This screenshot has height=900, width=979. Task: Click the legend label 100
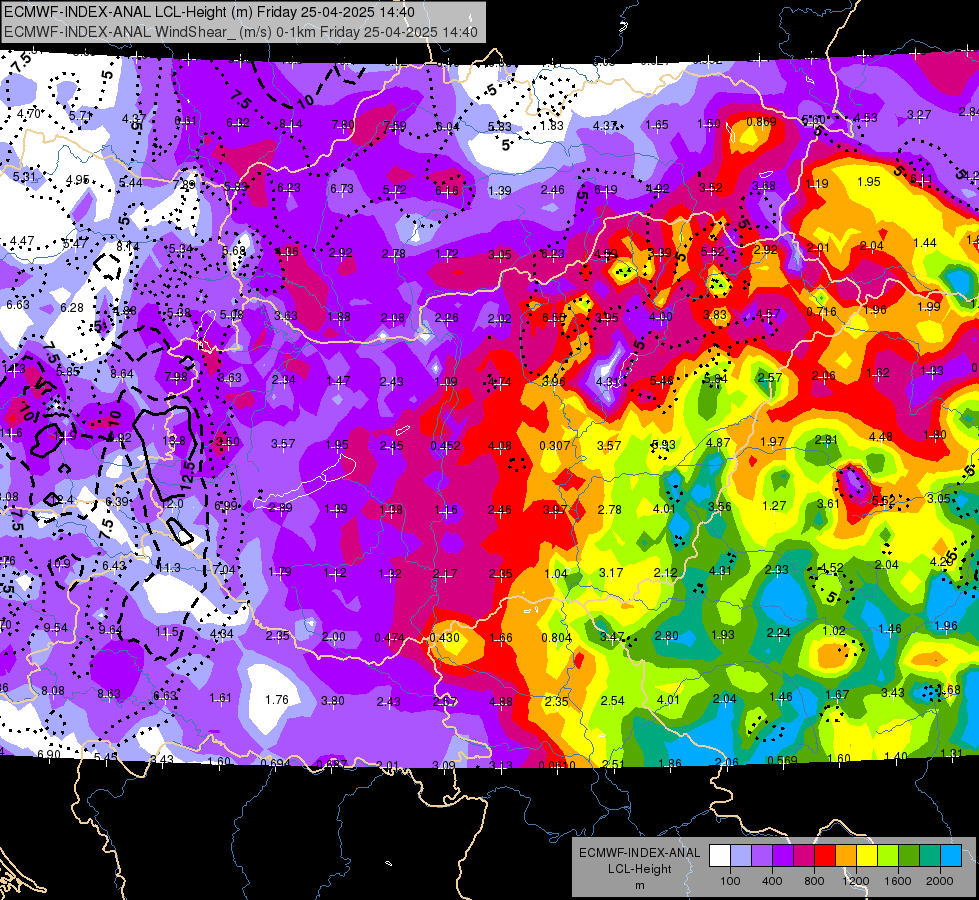point(730,881)
